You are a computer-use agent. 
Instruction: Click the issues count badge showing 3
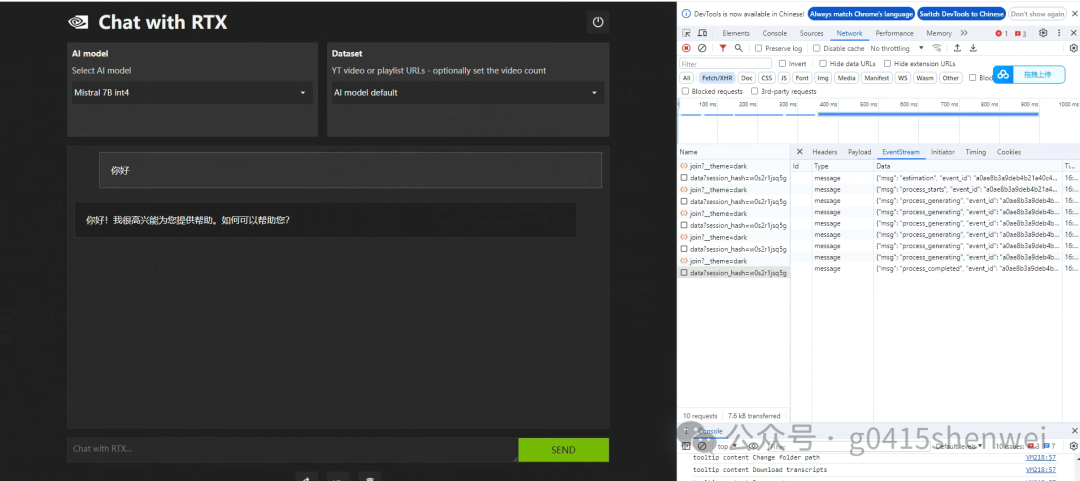pos(1021,33)
